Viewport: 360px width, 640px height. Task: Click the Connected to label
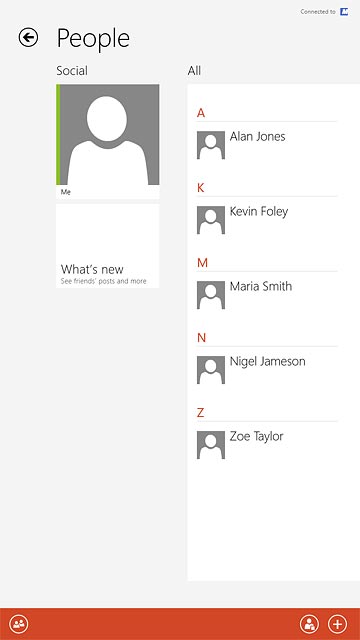[318, 12]
